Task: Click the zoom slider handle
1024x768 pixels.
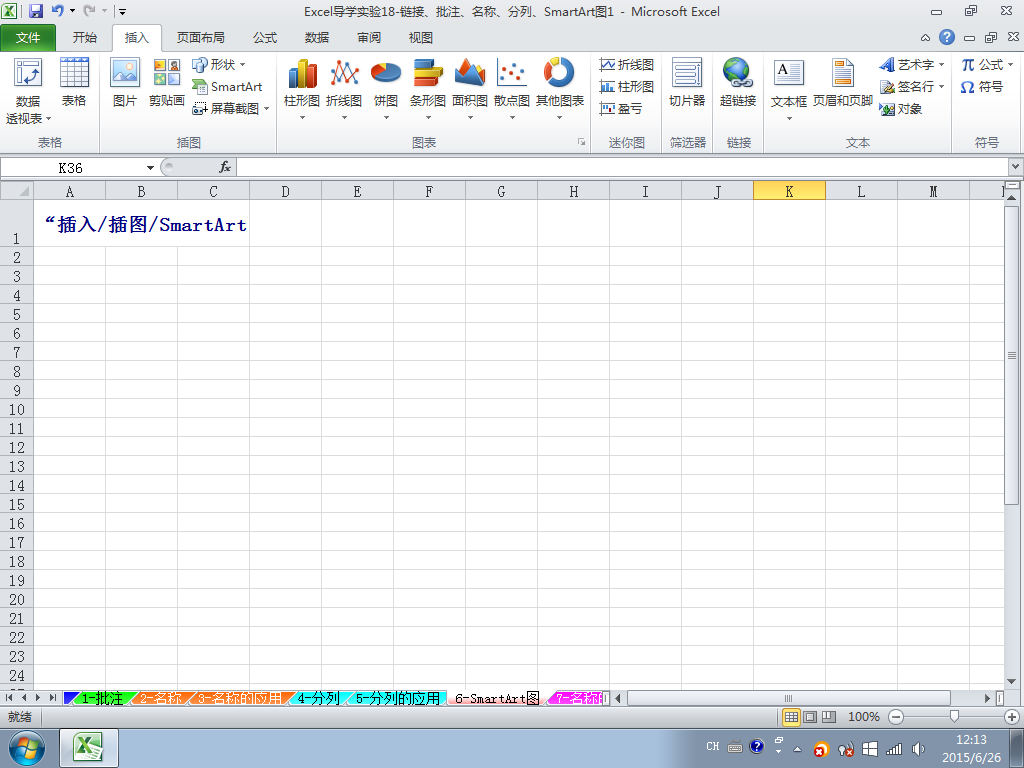Action: coord(954,717)
